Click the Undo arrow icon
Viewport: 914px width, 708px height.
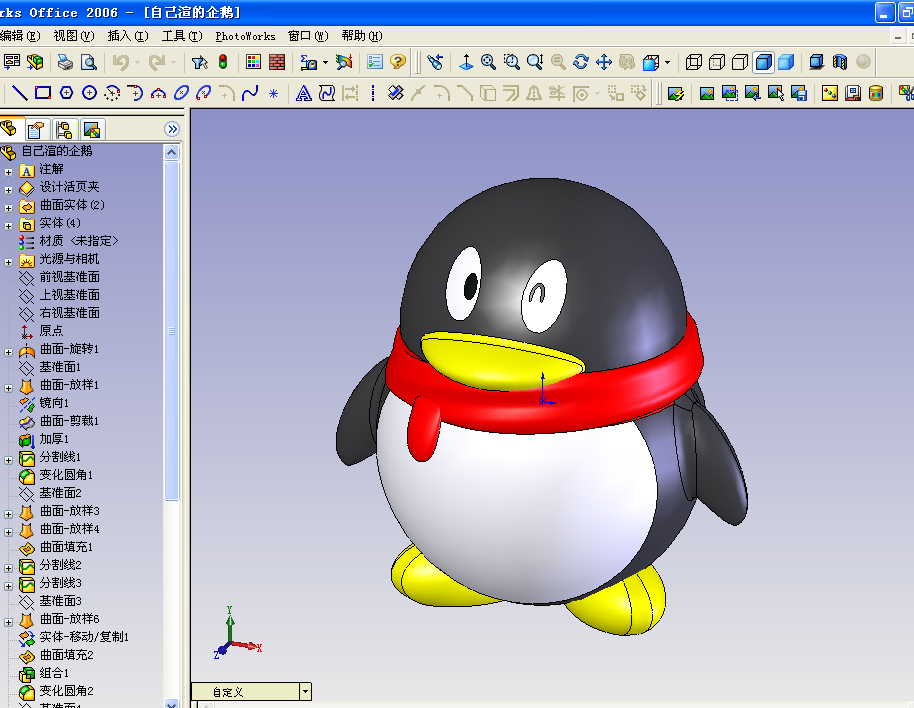click(121, 62)
